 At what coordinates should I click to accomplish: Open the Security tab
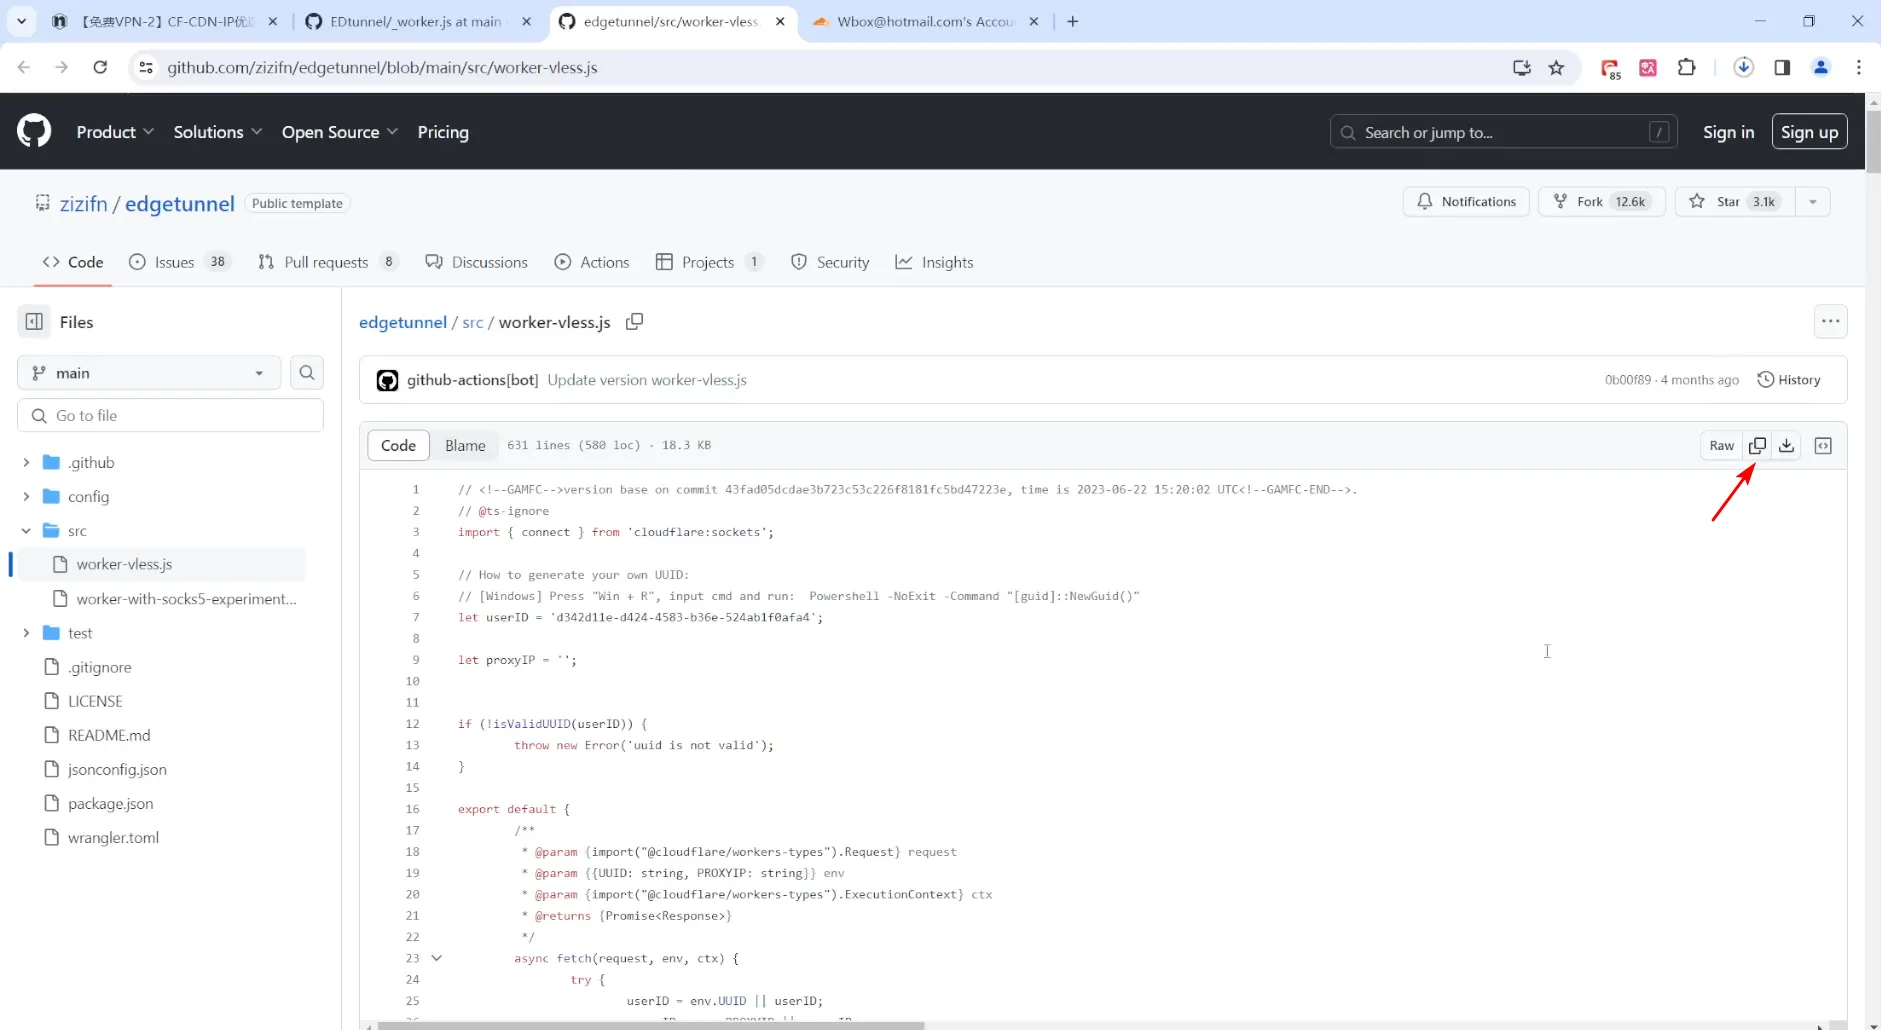tap(830, 262)
